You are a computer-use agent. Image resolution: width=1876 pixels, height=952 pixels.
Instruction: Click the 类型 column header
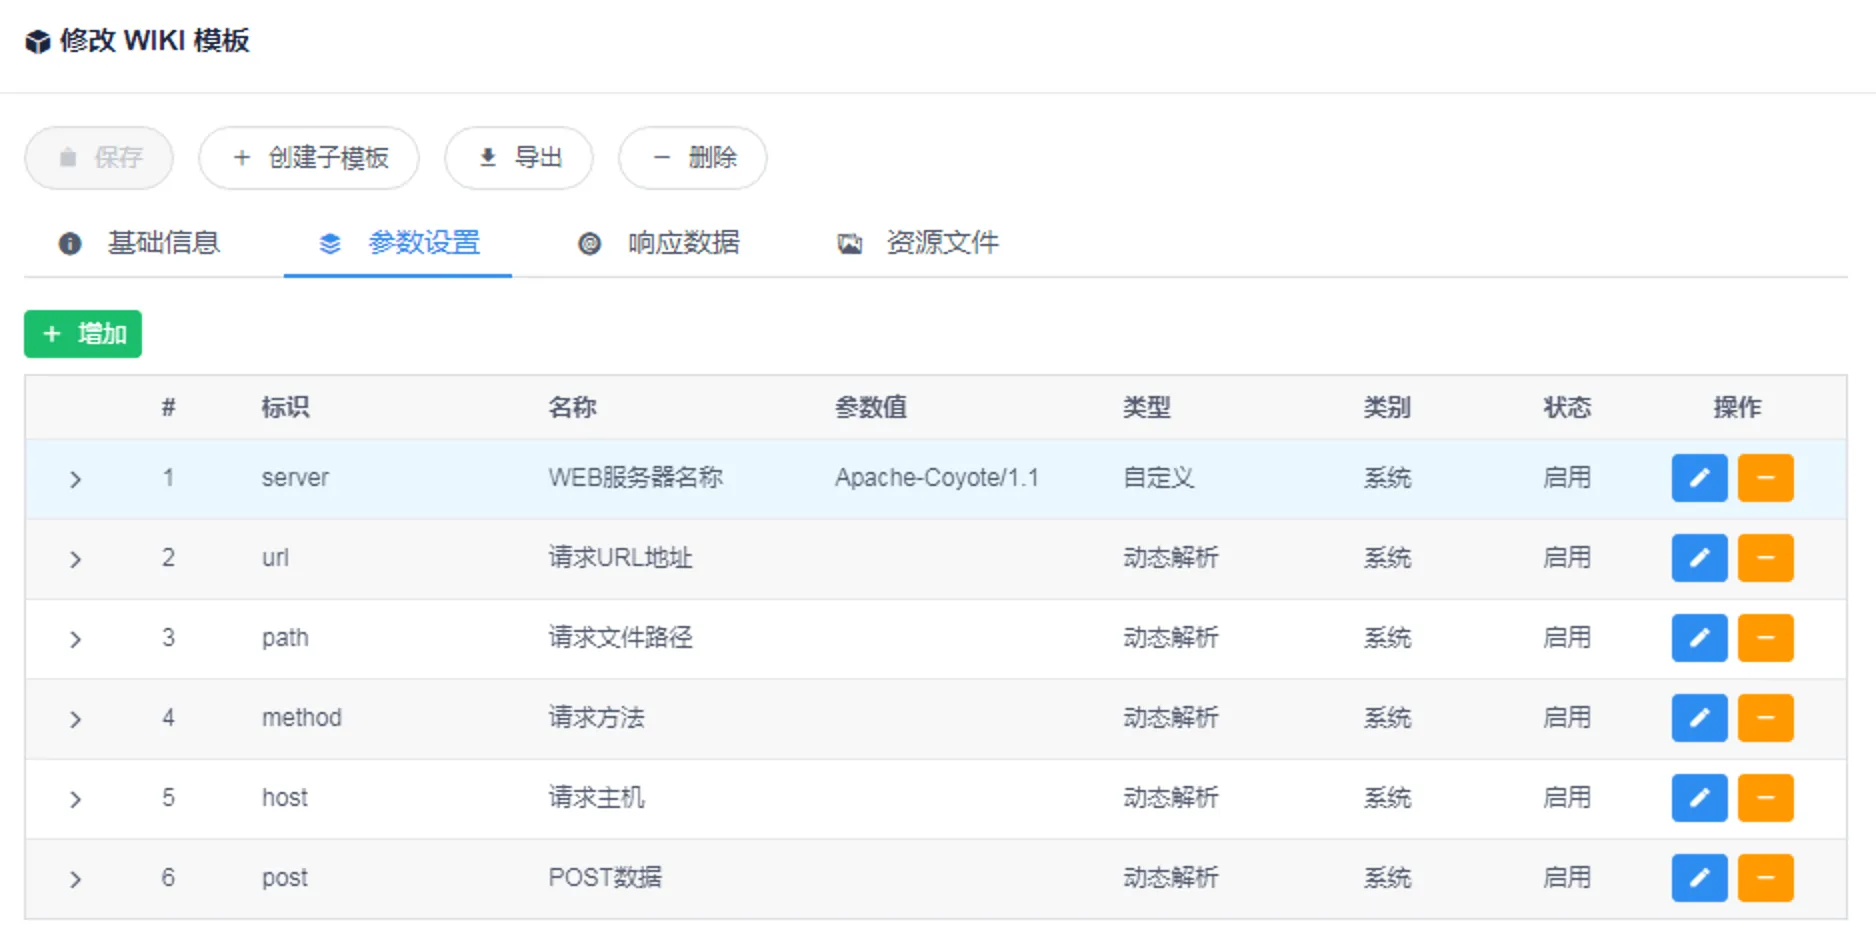tap(1146, 407)
